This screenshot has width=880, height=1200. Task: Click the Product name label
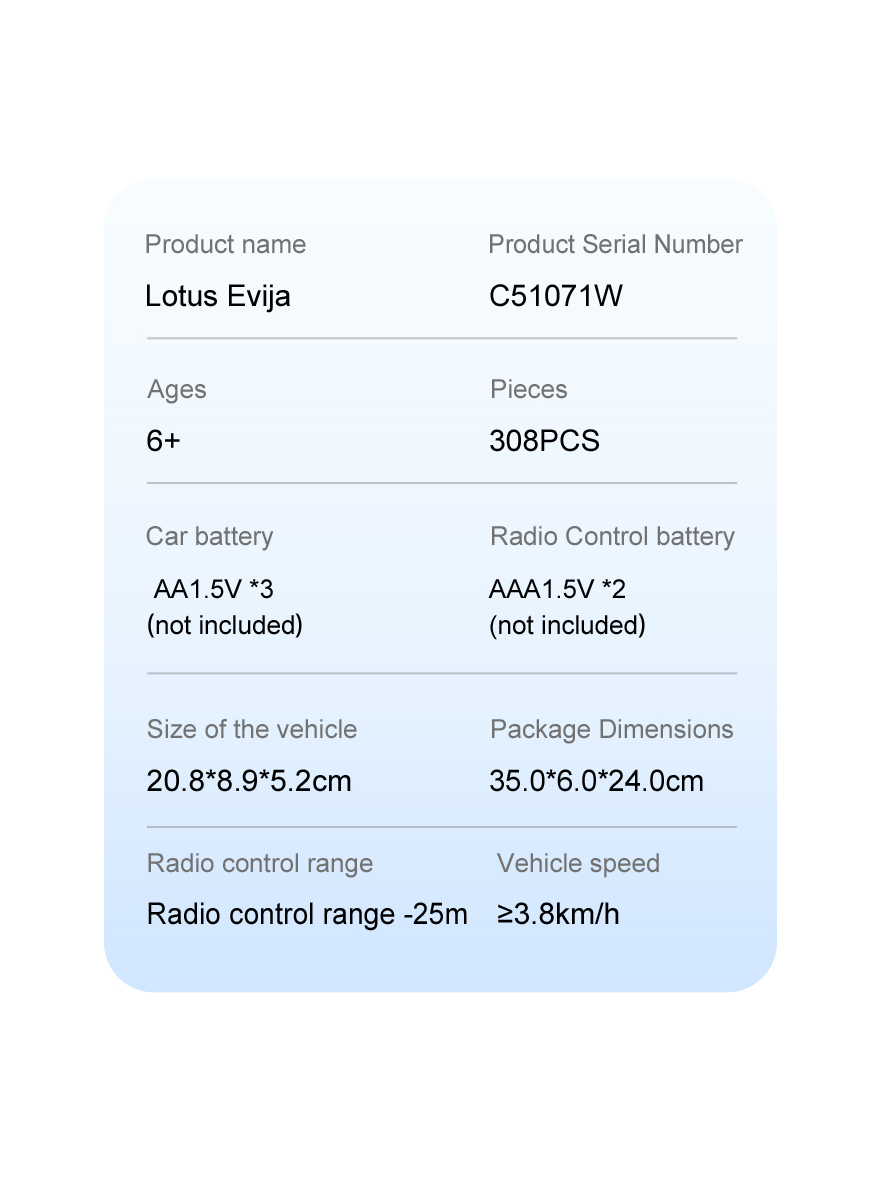[225, 245]
